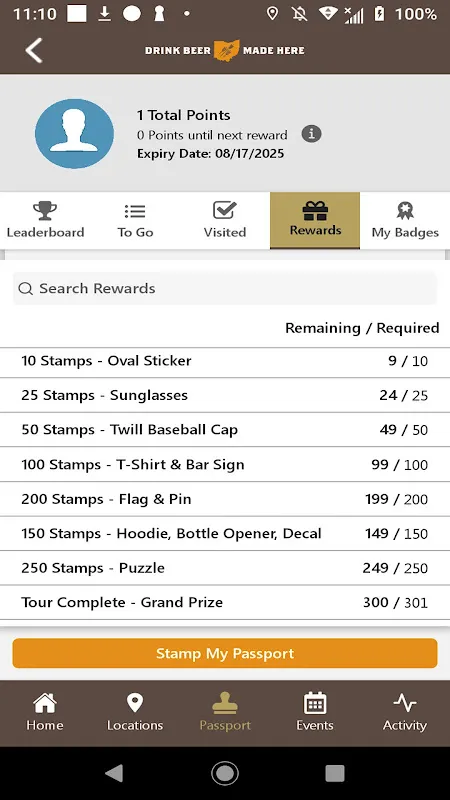Open the Leaderboard trophy tab
Image resolution: width=450 pixels, height=800 pixels.
click(45, 220)
